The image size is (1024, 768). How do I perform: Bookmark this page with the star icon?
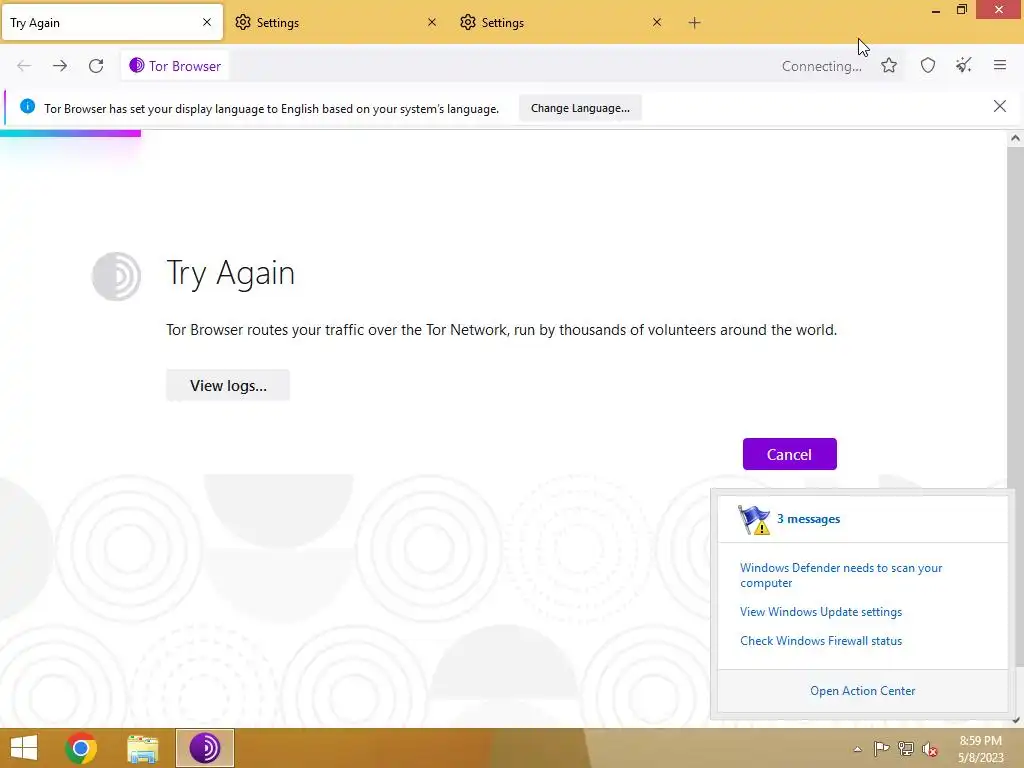point(889,65)
